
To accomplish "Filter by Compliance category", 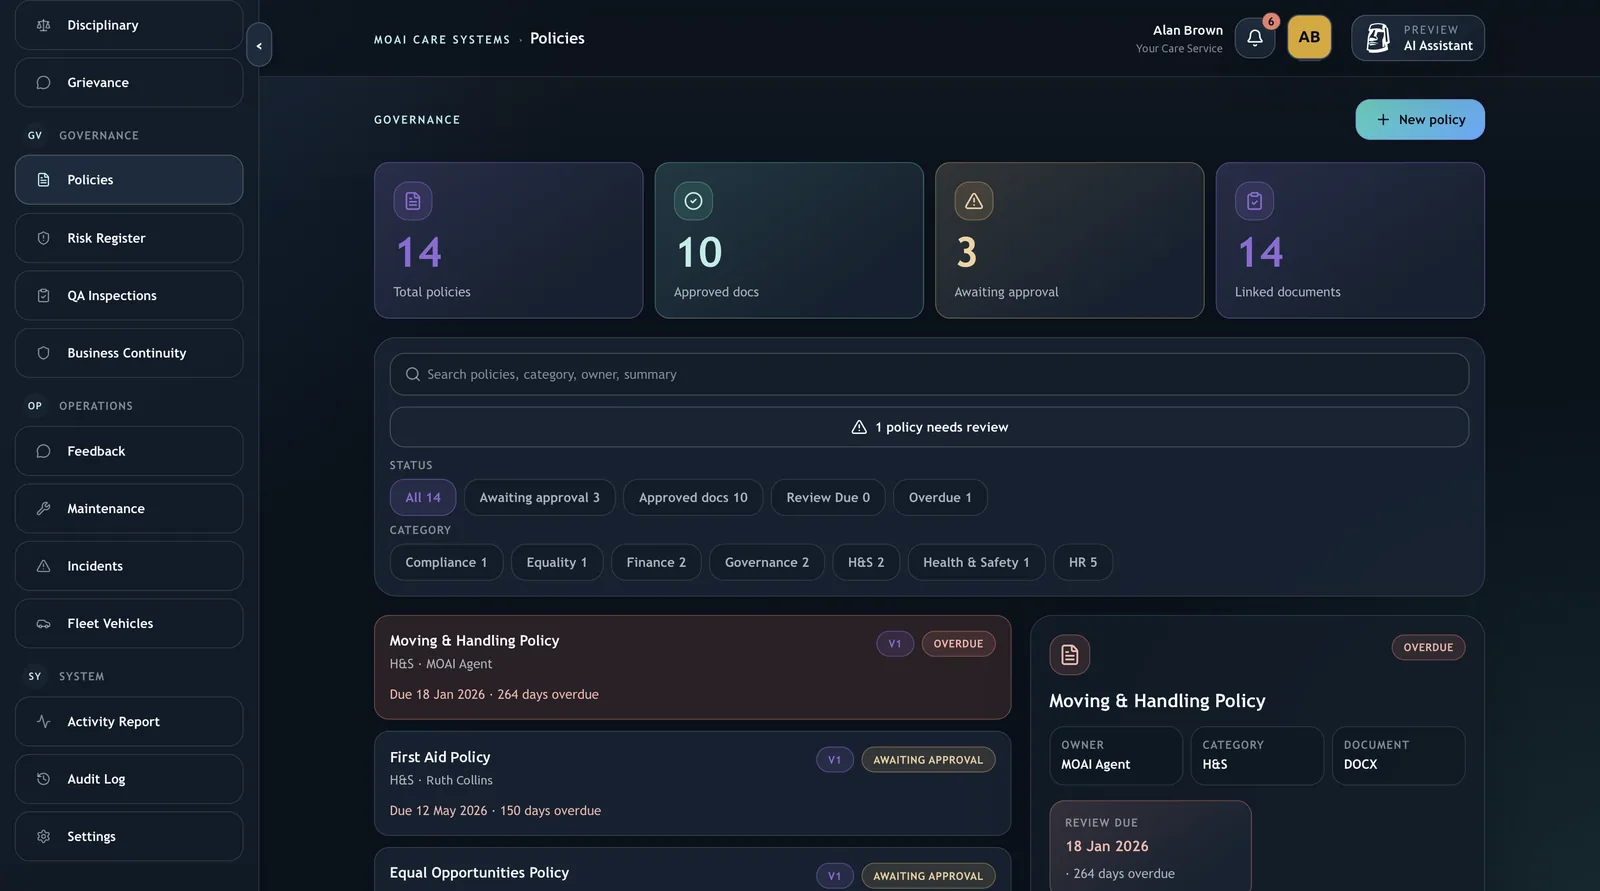I will (x=446, y=562).
